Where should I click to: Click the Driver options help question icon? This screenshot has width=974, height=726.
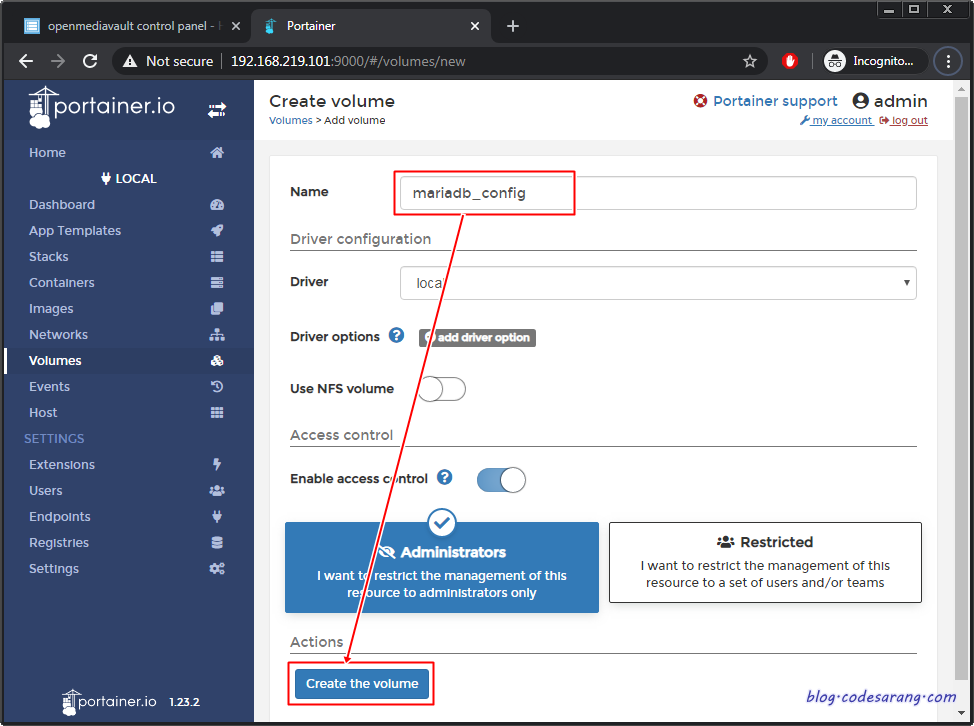pyautogui.click(x=396, y=335)
